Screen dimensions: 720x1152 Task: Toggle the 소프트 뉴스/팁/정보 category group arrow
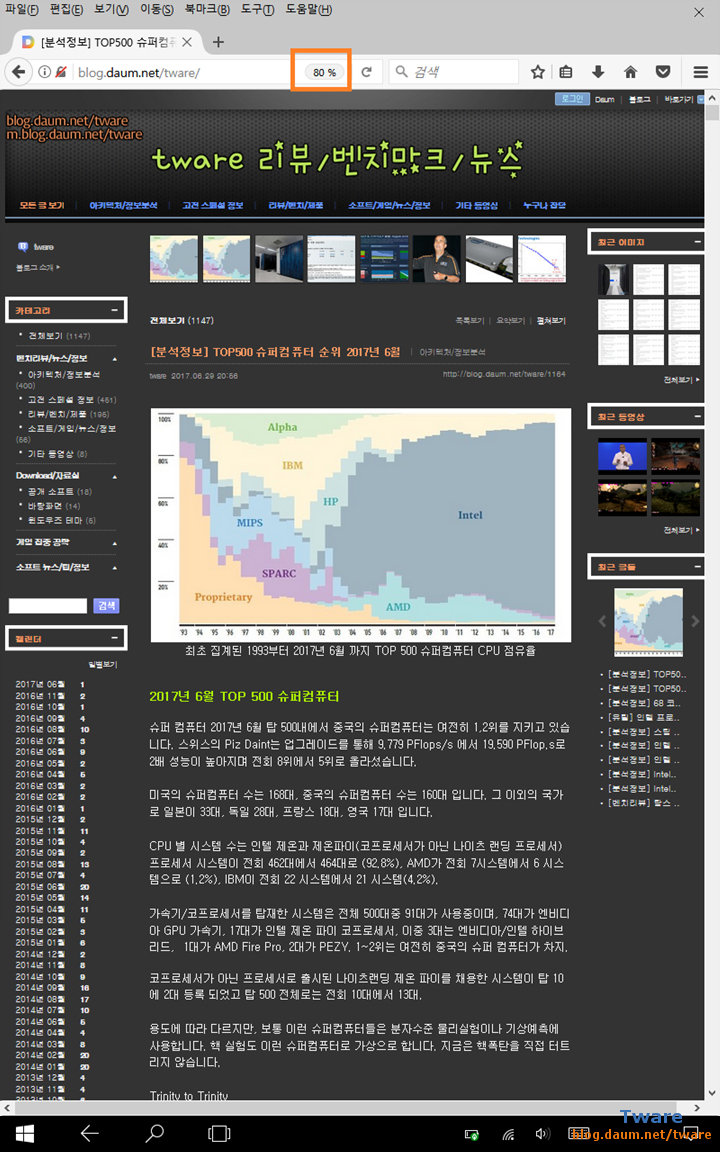coord(115,568)
